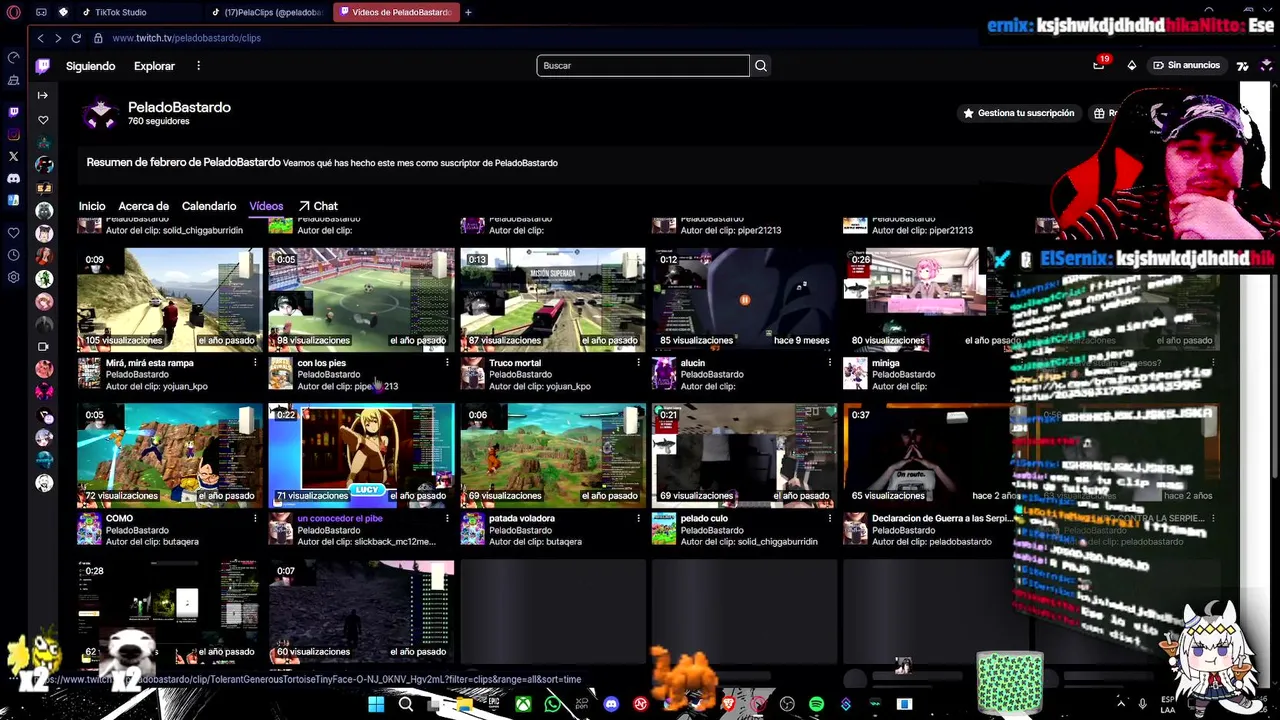Click the Siguiendo navigation link

(x=91, y=66)
